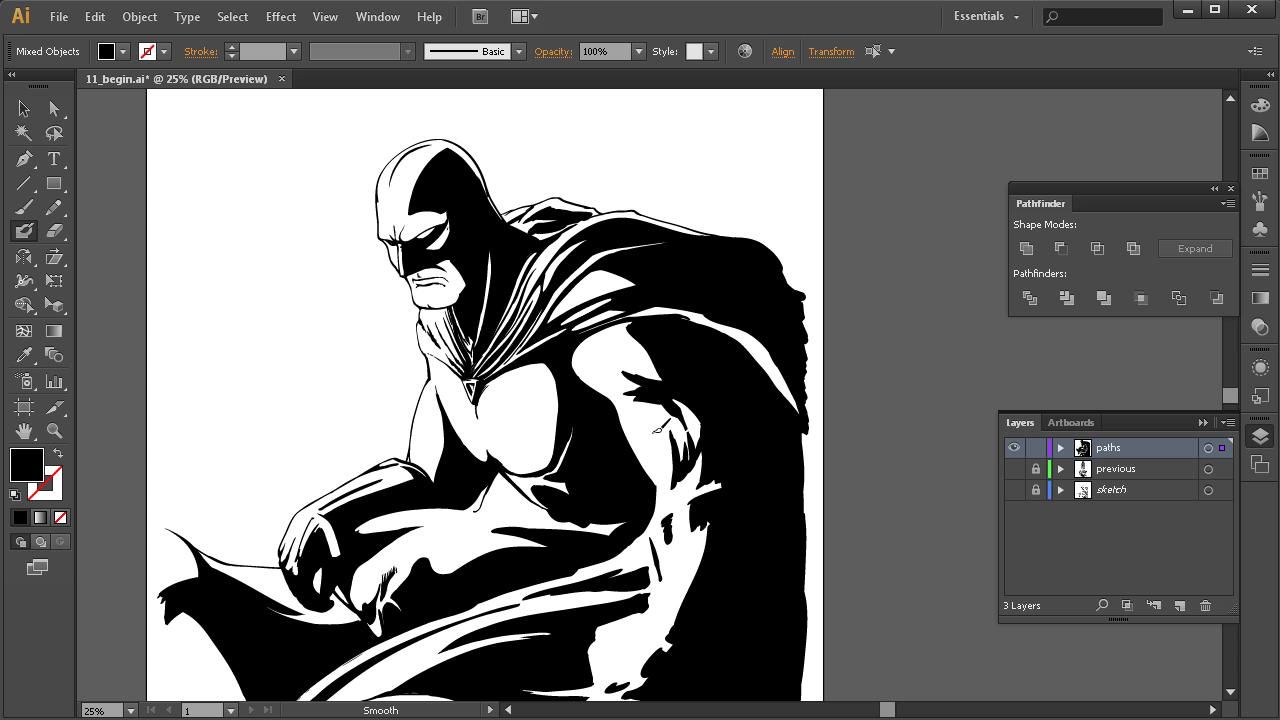Select the Line Segment tool

click(x=24, y=184)
